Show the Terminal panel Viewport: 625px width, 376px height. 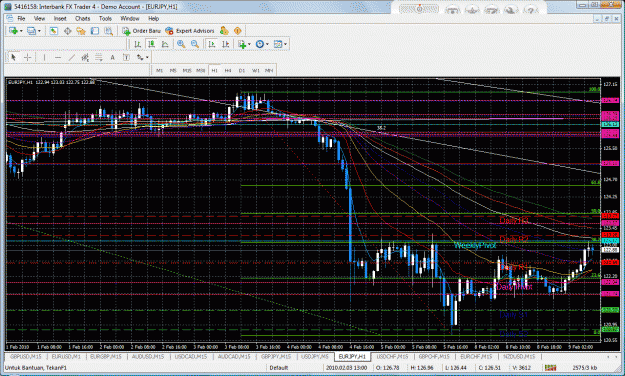click(x=95, y=31)
